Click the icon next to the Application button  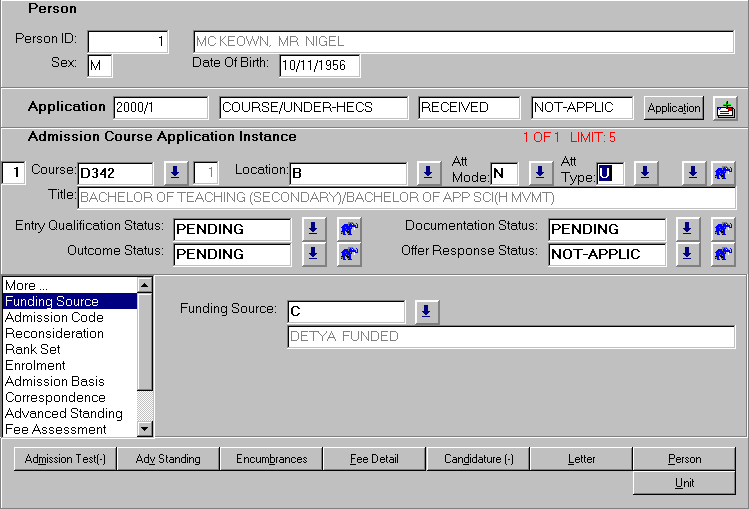click(725, 108)
